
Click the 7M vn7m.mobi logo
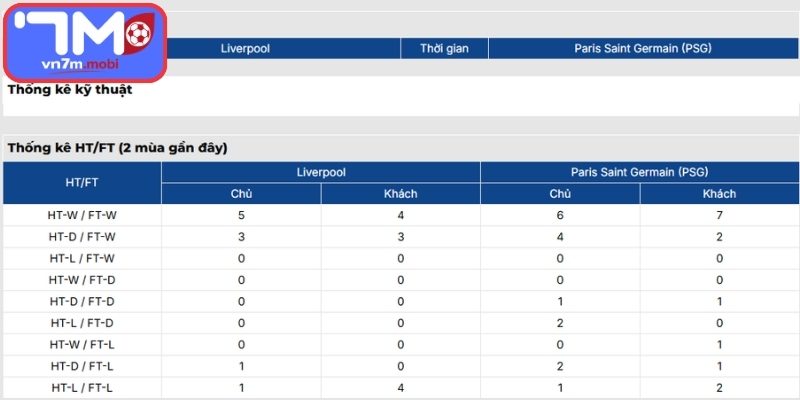click(x=84, y=42)
